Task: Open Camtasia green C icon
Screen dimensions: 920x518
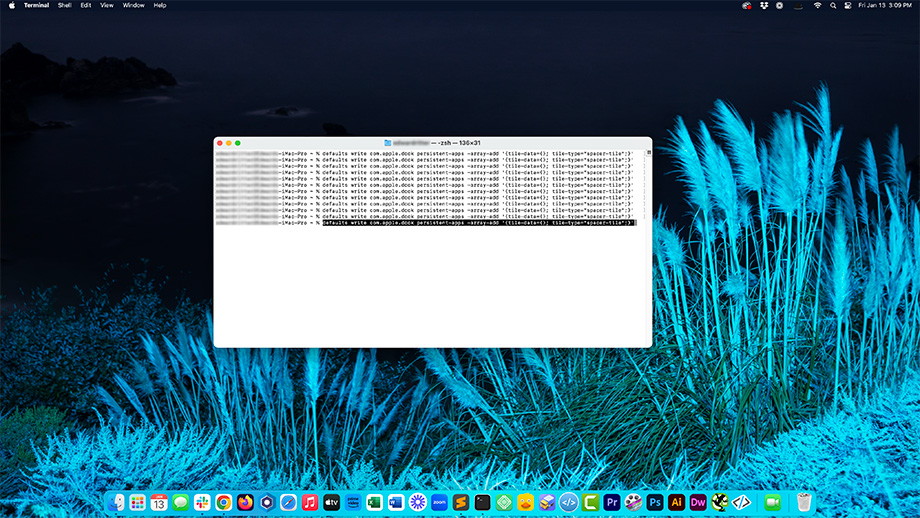Action: (590, 502)
